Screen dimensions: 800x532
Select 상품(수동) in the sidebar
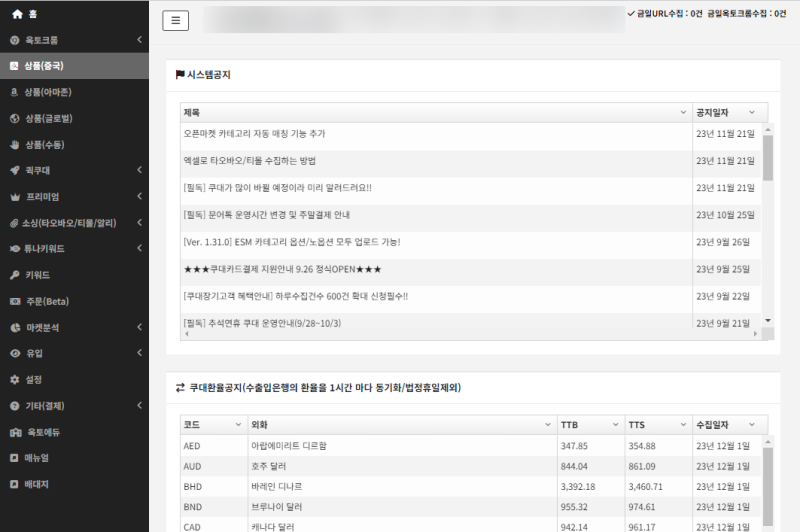pos(74,144)
